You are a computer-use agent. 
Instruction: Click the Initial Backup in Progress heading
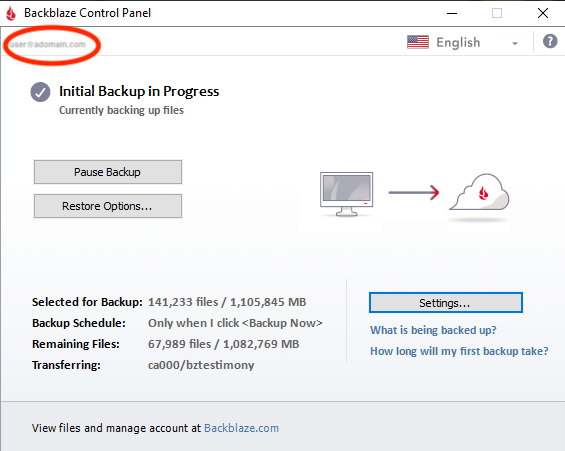click(x=139, y=91)
